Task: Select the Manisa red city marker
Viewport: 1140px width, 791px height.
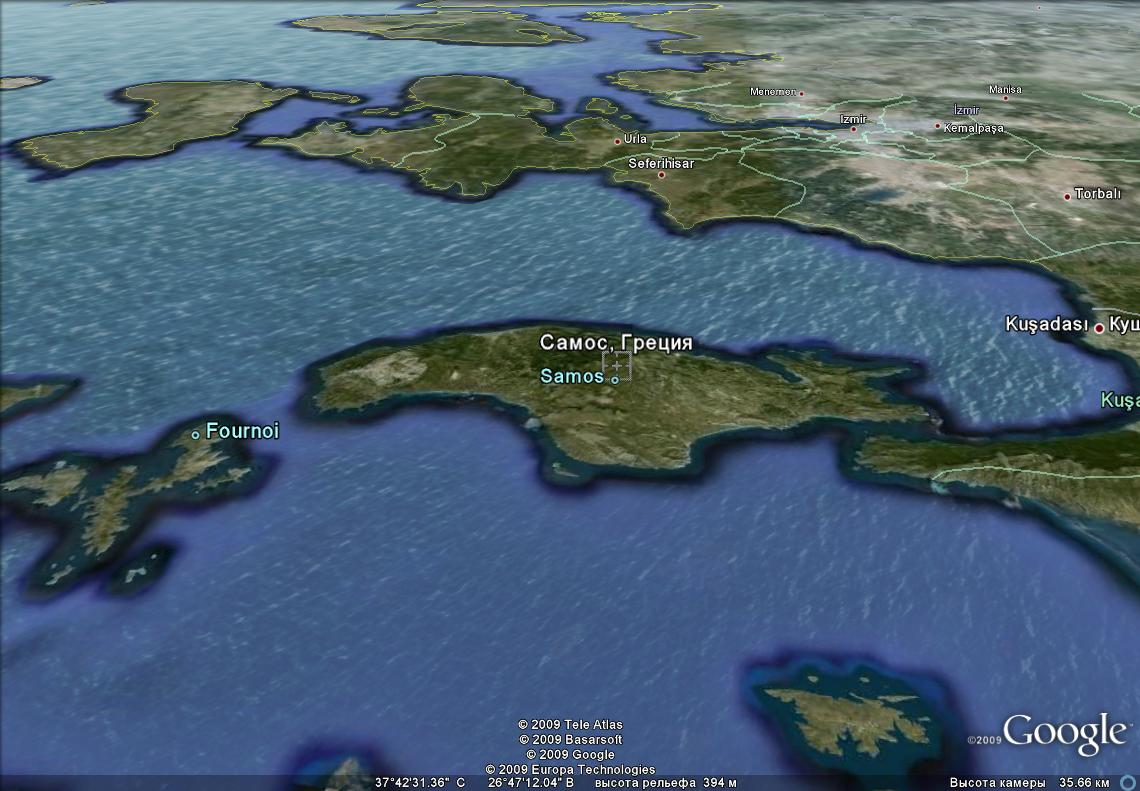Action: [x=1005, y=97]
